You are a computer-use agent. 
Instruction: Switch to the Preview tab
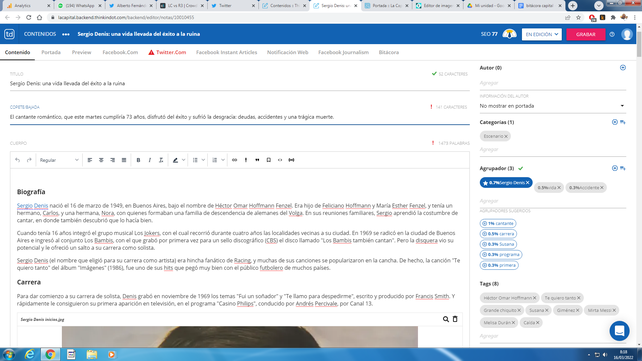click(x=81, y=52)
